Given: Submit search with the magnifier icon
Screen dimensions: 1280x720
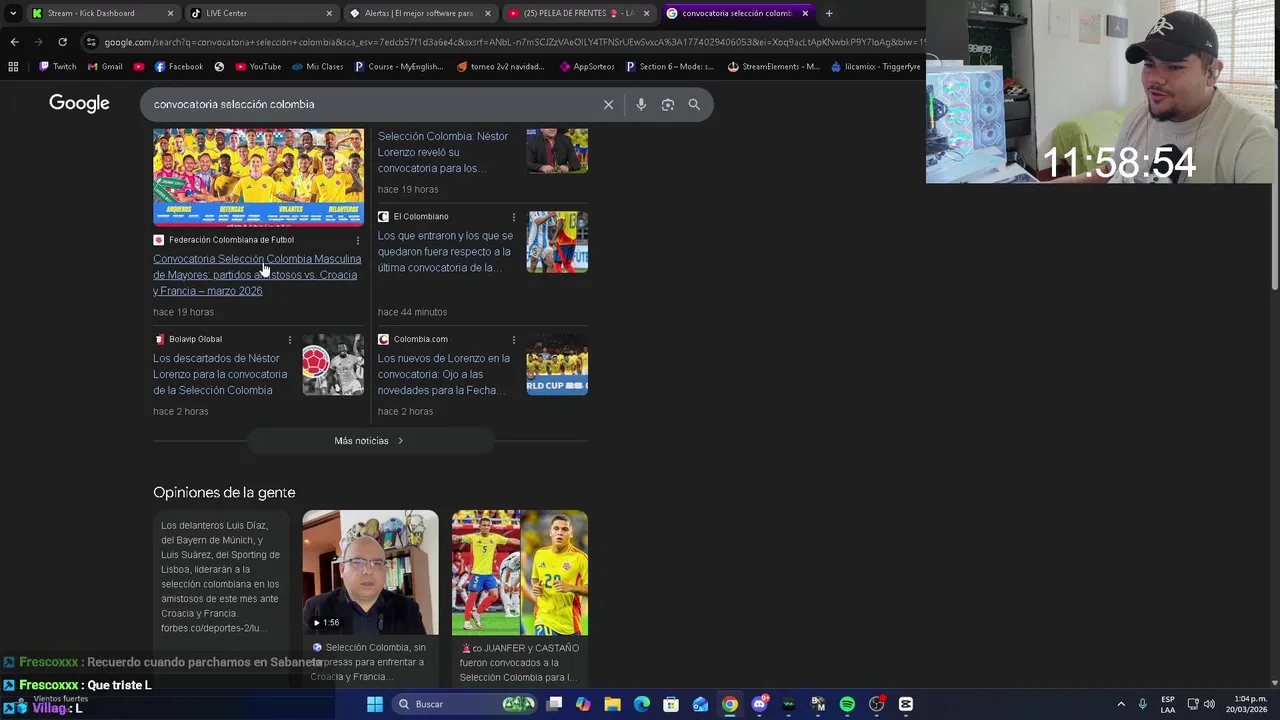Looking at the screenshot, I should 694,104.
